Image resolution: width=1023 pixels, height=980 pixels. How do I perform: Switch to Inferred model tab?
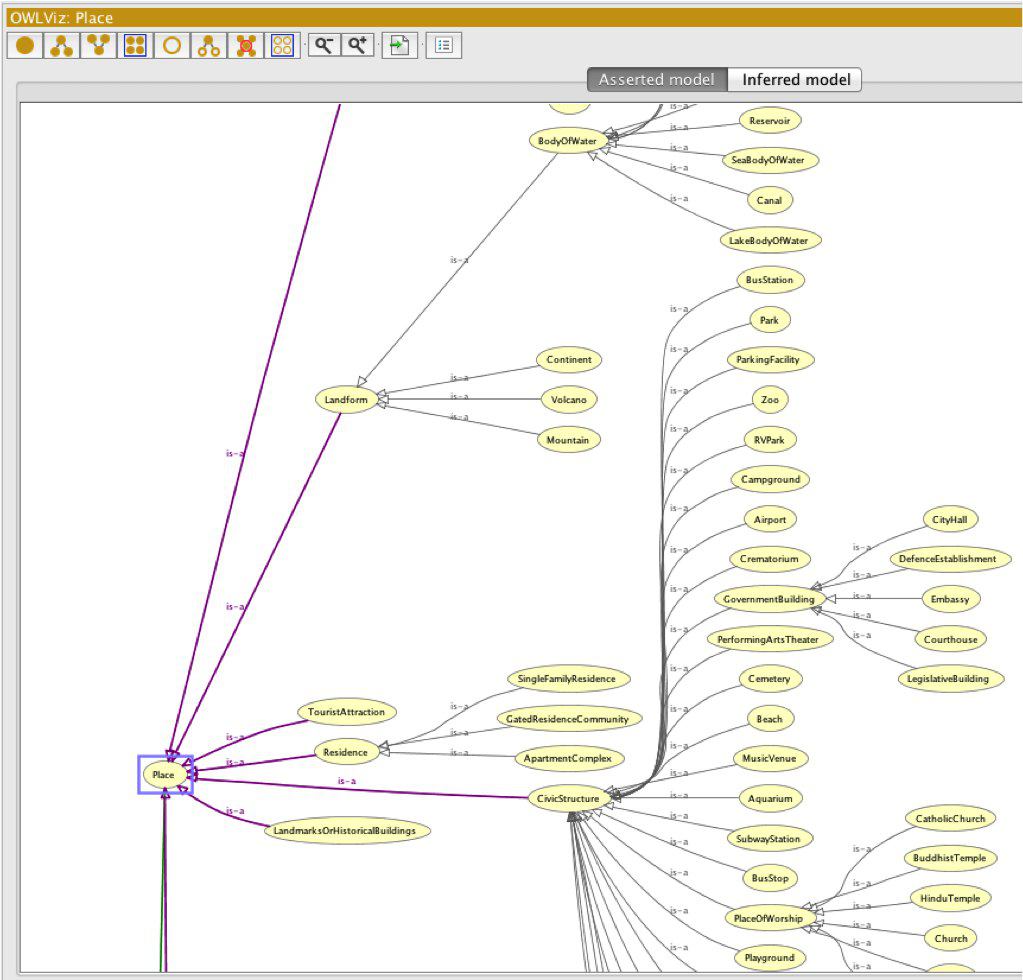pyautogui.click(x=796, y=80)
